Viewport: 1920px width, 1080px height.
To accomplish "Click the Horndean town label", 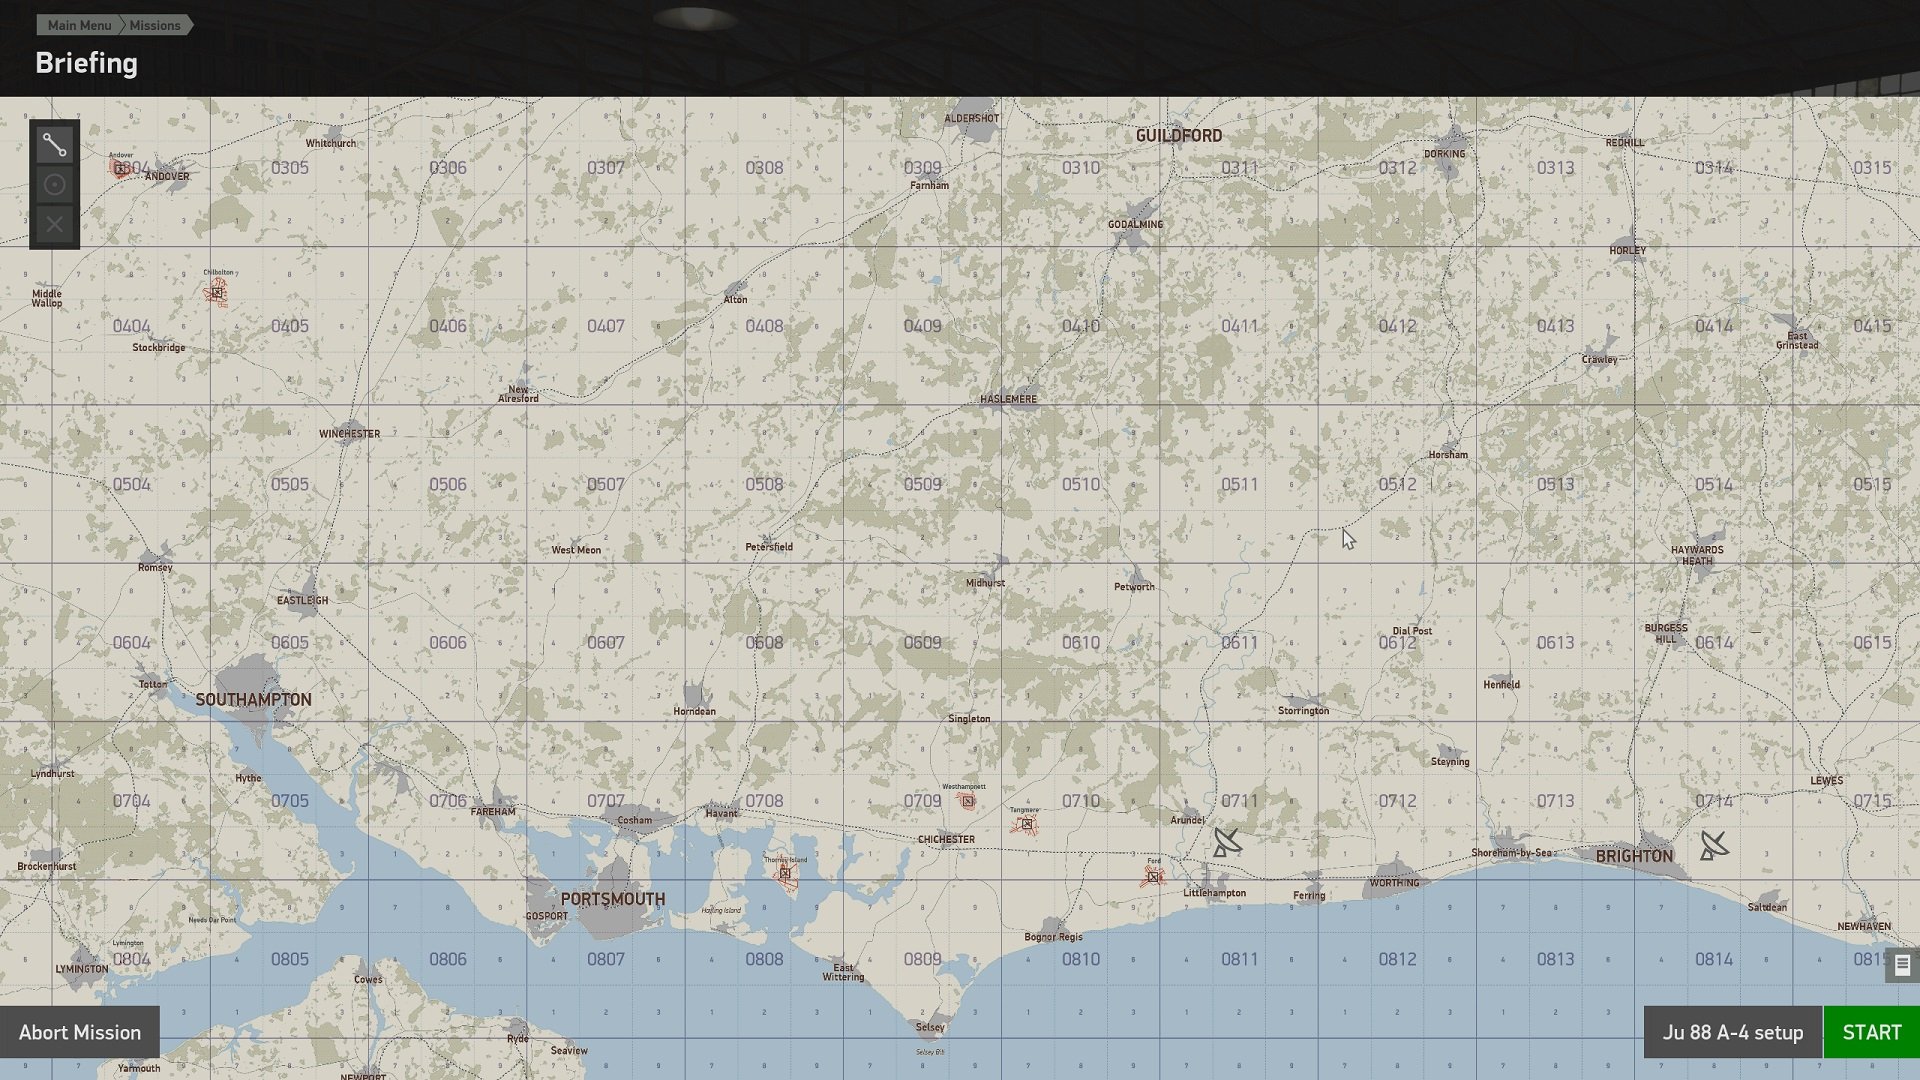I will tap(694, 712).
